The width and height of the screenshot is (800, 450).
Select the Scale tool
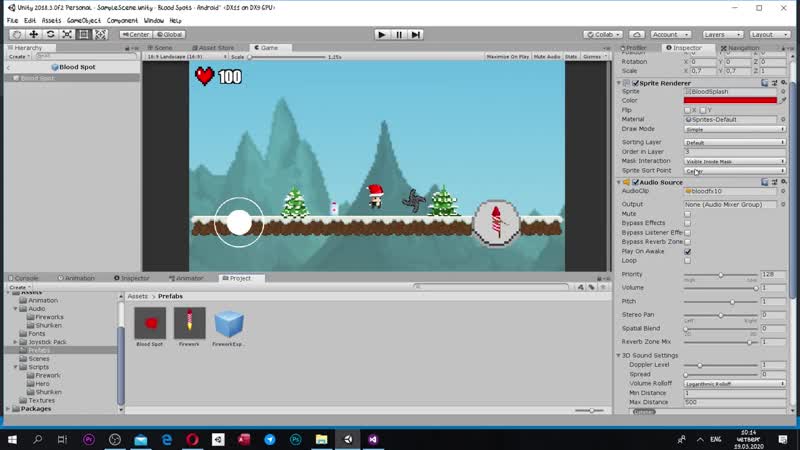[x=67, y=34]
